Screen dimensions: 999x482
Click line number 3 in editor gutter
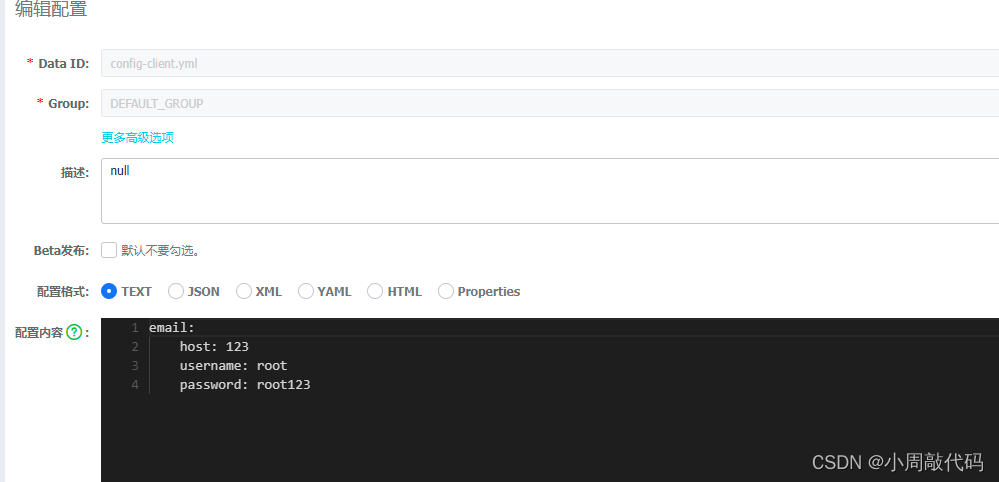pyautogui.click(x=134, y=366)
